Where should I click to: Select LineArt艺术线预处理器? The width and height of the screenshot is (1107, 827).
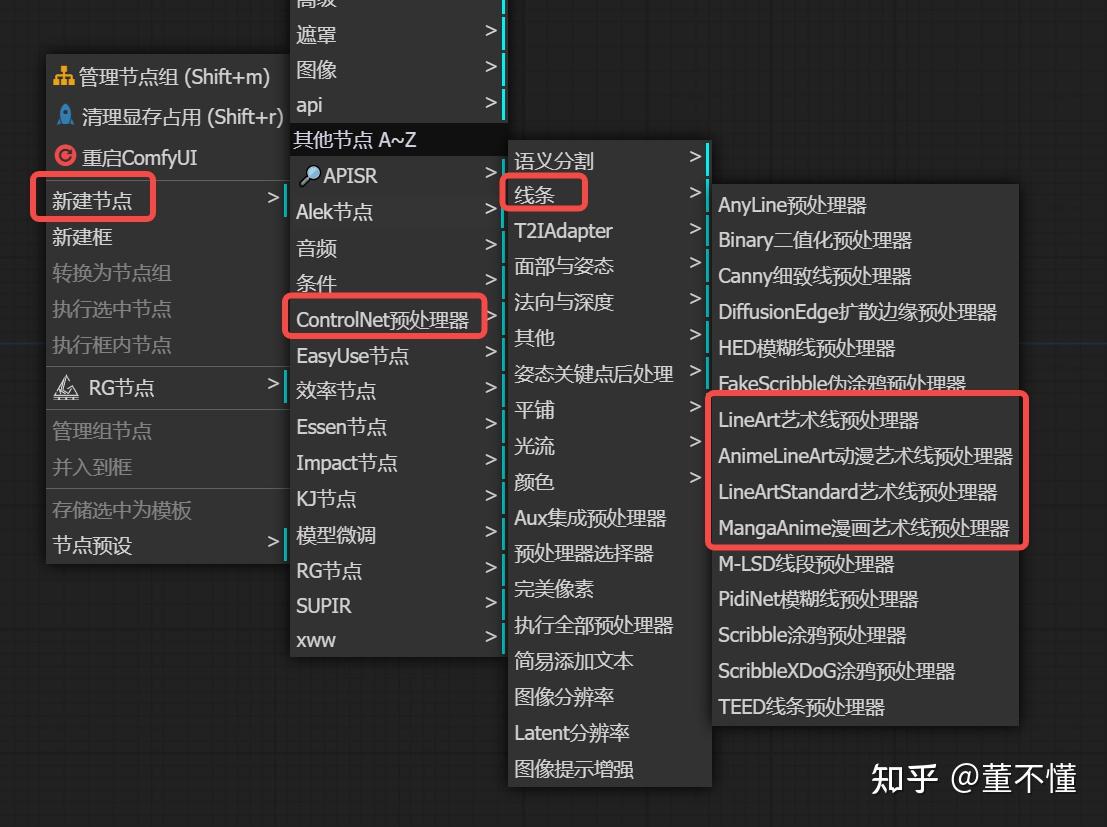click(816, 420)
